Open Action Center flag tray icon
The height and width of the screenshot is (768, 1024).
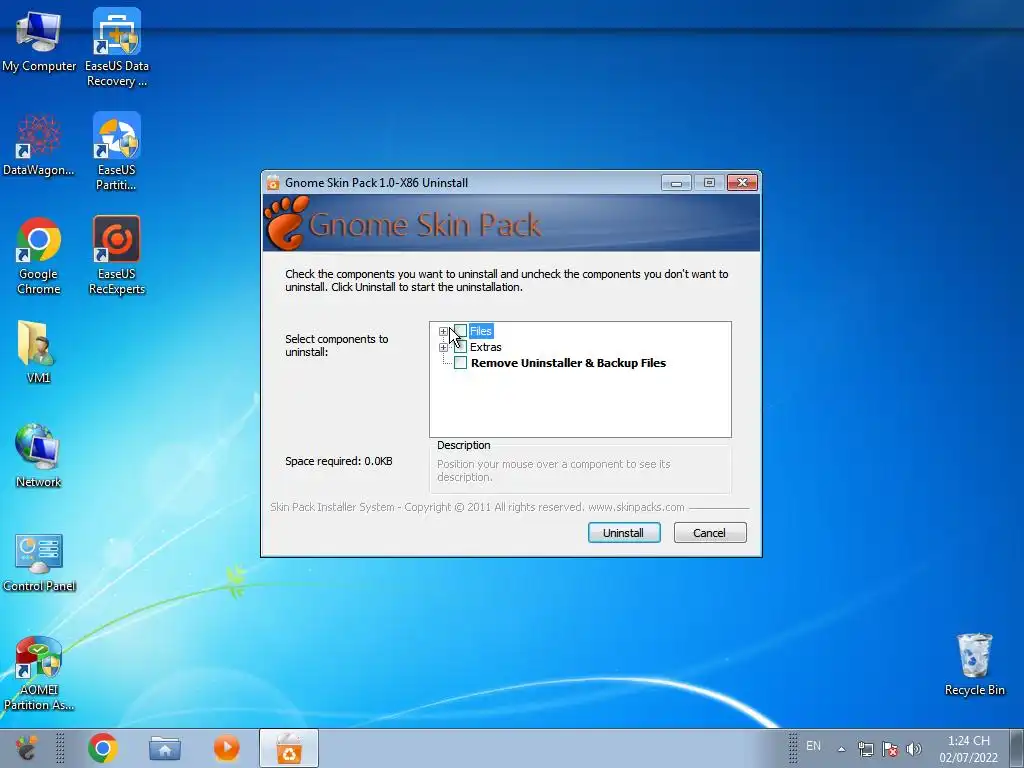(889, 749)
